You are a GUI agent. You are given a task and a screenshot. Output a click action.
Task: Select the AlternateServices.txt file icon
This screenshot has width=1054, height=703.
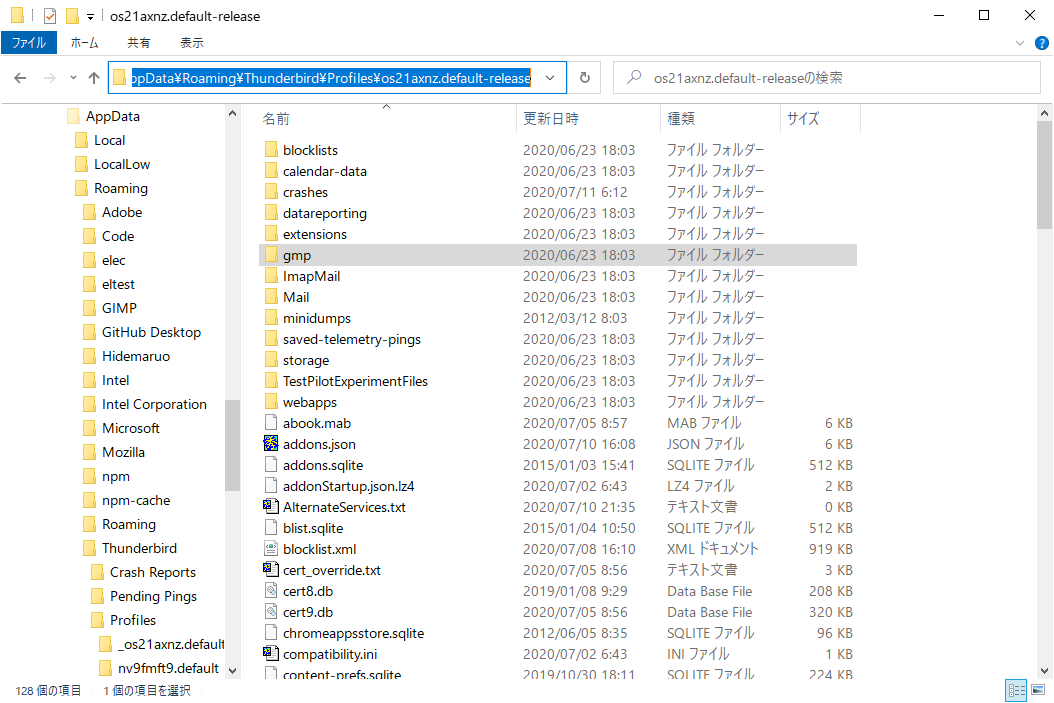coord(271,506)
